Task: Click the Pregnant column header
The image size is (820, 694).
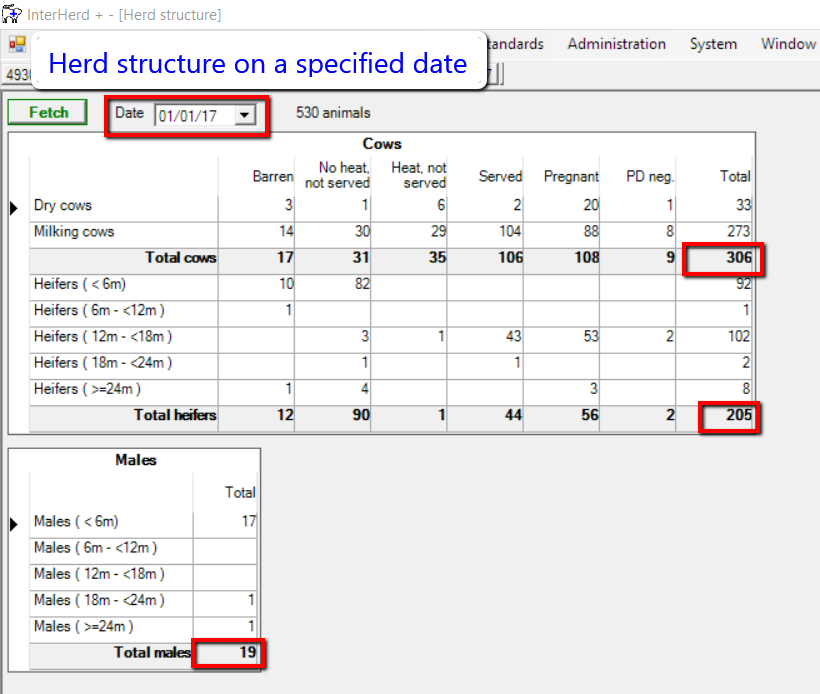Action: 571,176
